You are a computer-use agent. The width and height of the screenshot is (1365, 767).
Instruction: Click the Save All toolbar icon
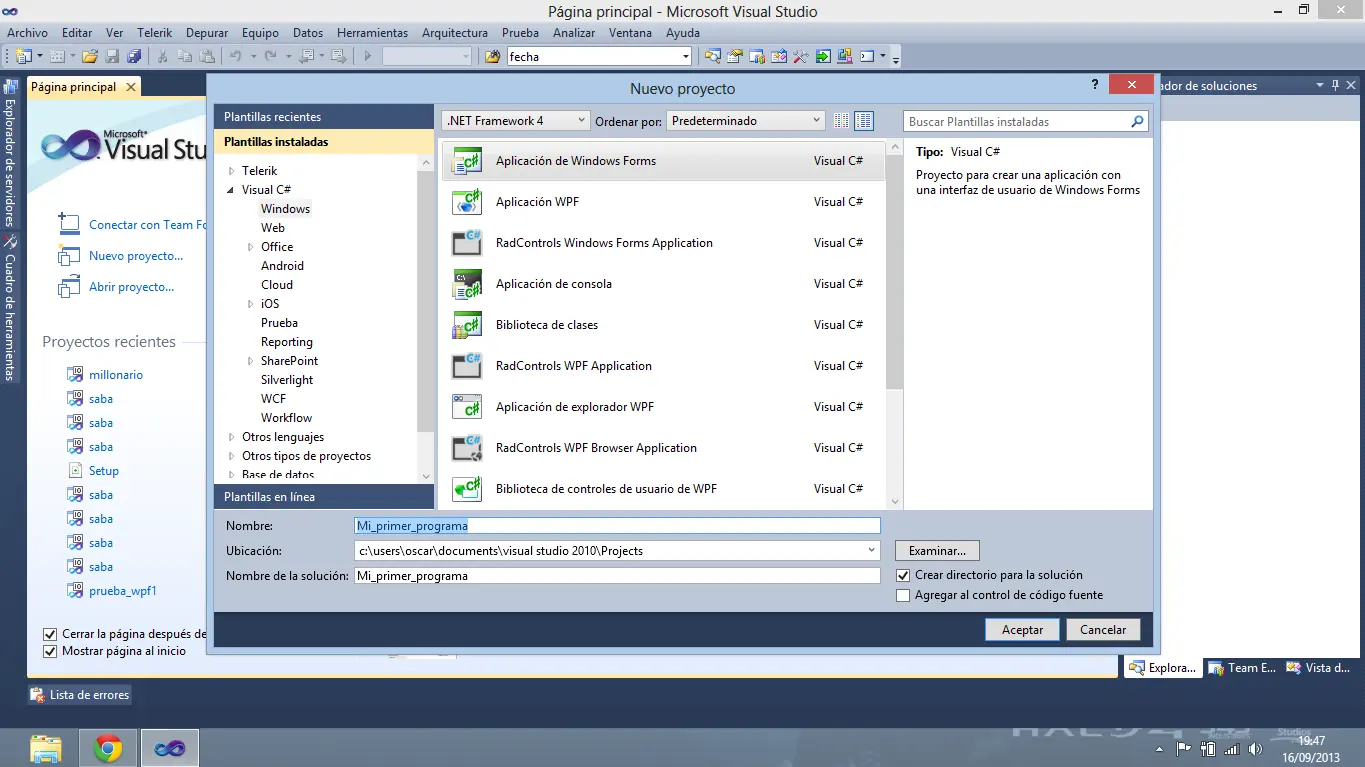coord(134,57)
